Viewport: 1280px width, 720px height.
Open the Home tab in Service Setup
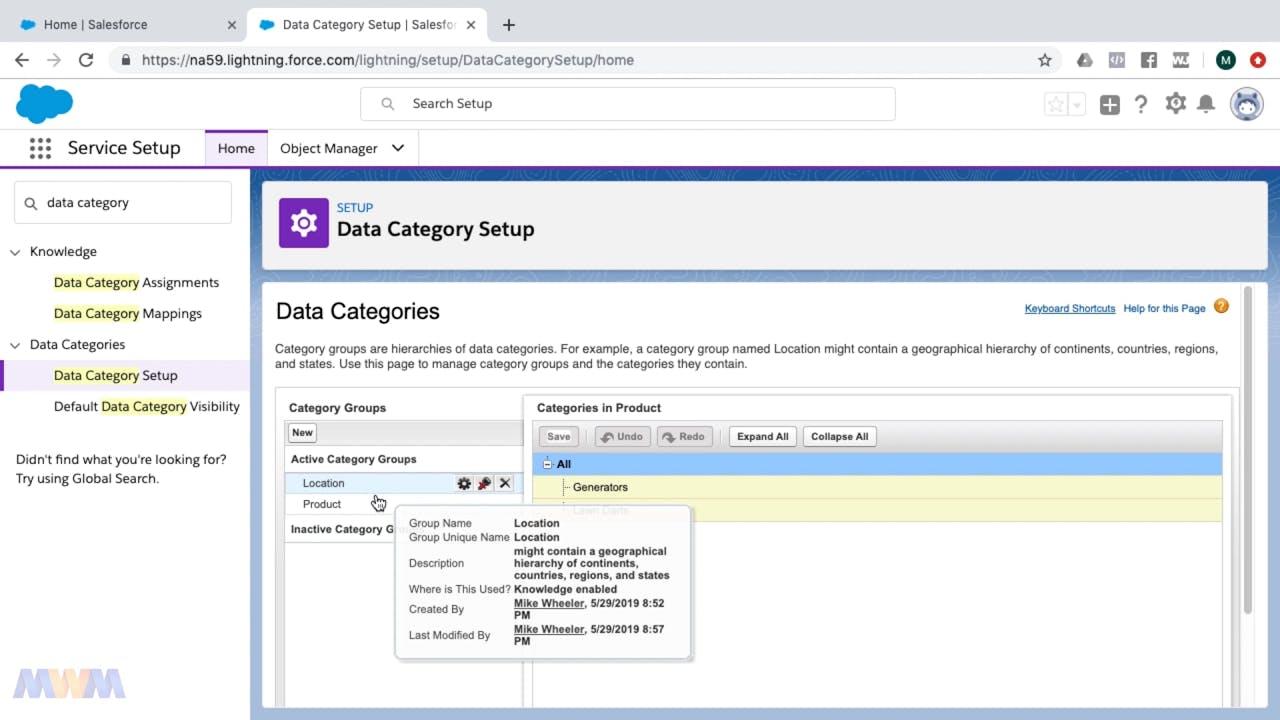click(x=236, y=148)
